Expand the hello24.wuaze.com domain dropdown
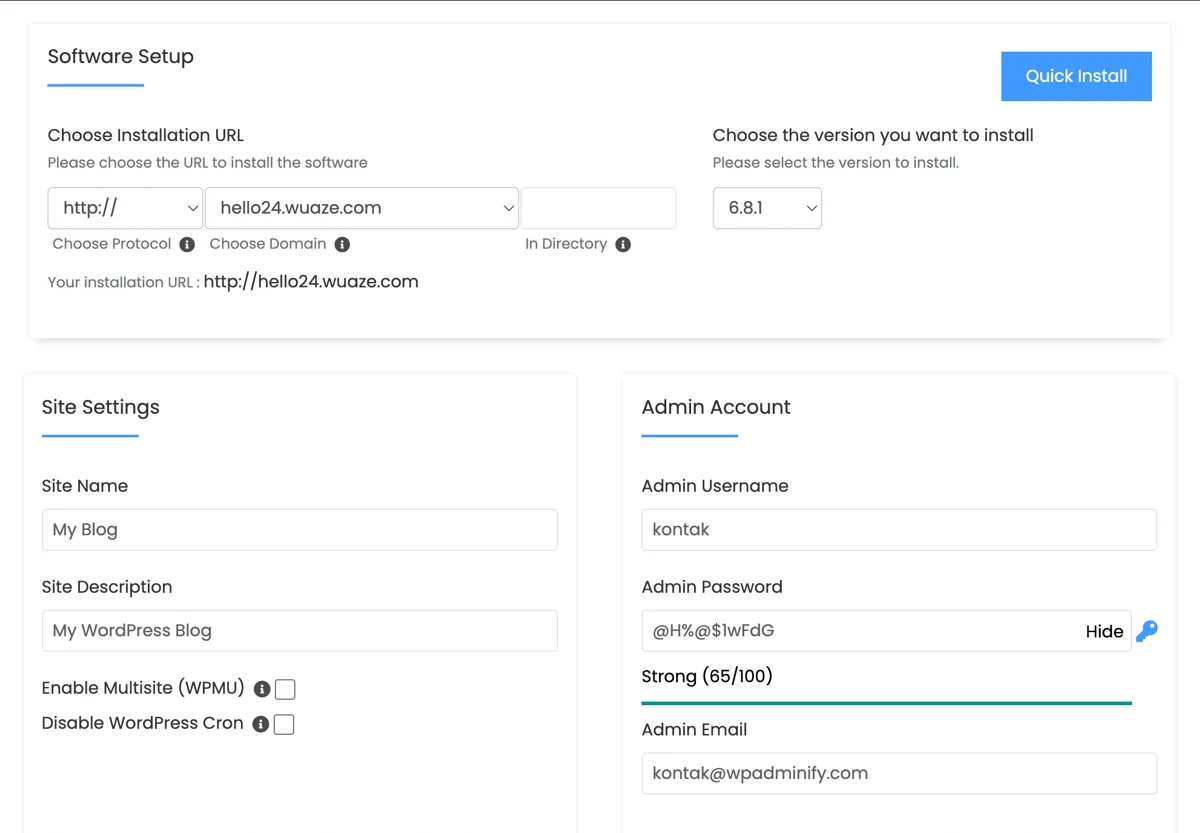Image resolution: width=1200 pixels, height=833 pixels. pyautogui.click(x=361, y=208)
